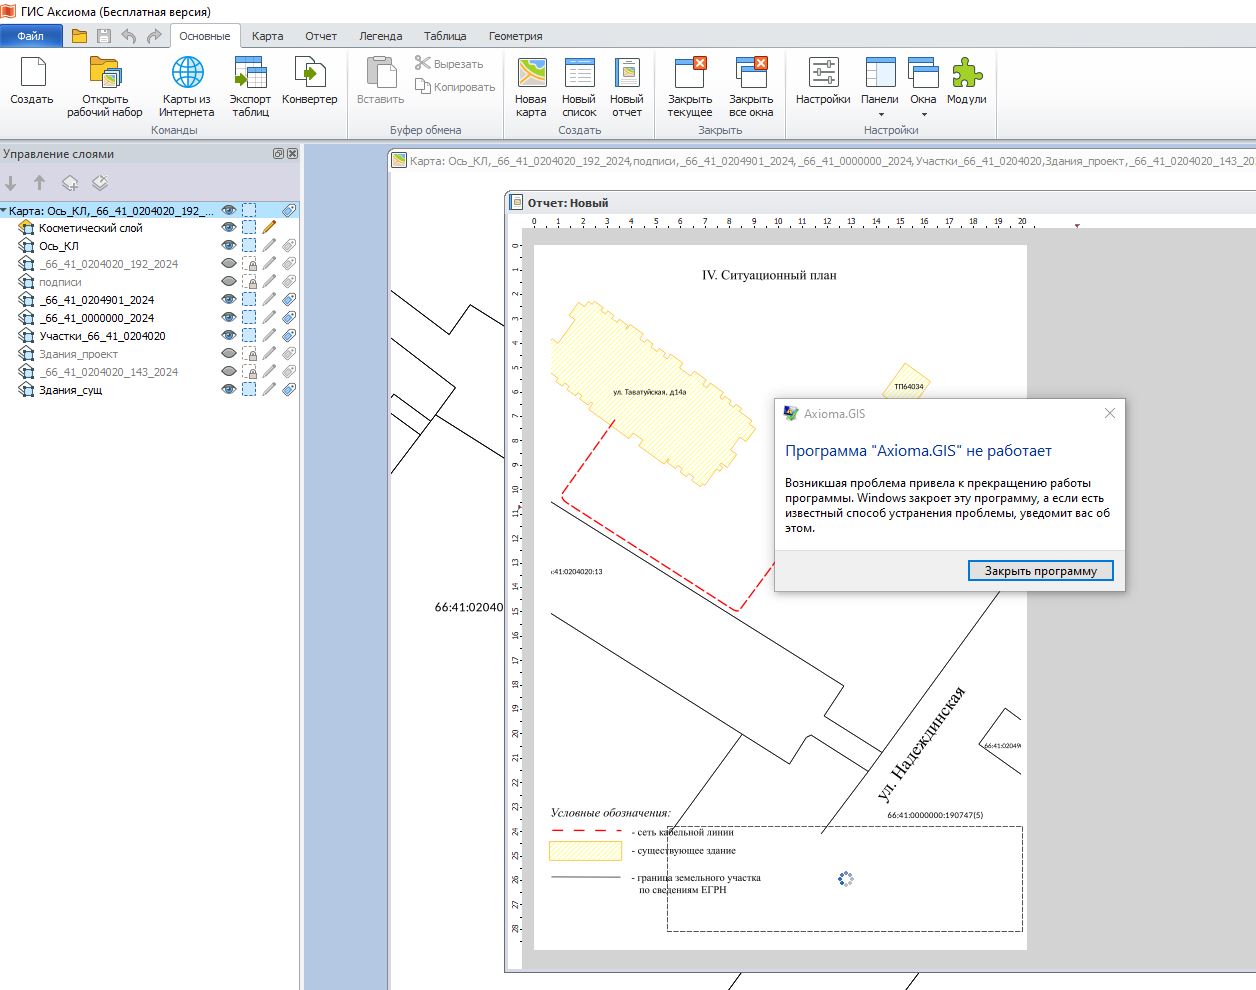
Task: Close the Axioma.GIS crash dialog with X
Action: pyautogui.click(x=1109, y=413)
